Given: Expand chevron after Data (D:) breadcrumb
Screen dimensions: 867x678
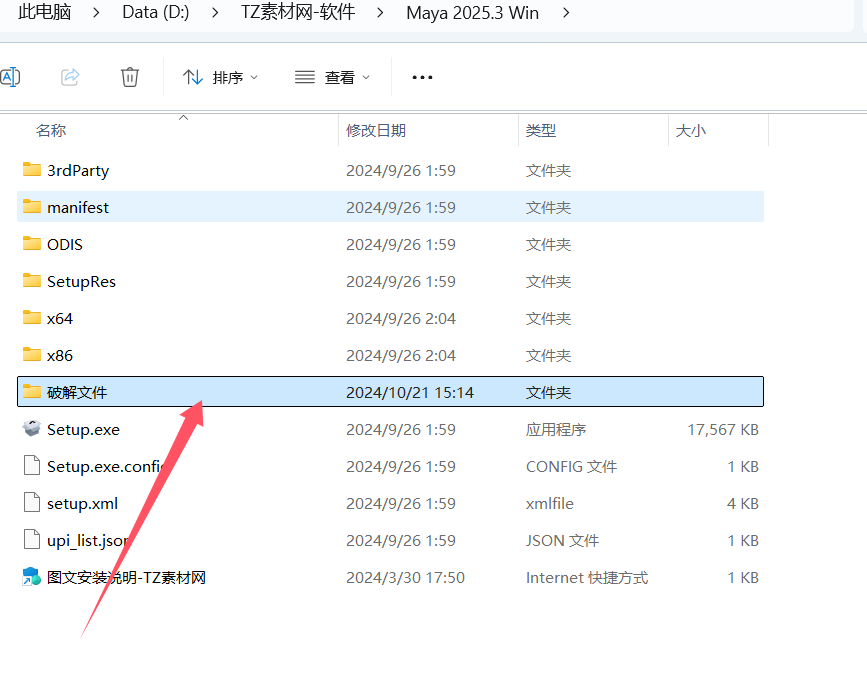Looking at the screenshot, I should click(215, 12).
